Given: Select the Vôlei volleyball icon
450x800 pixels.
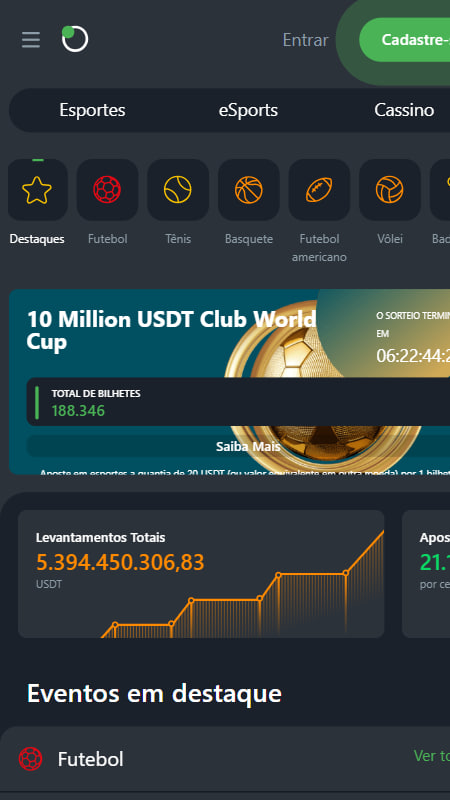Looking at the screenshot, I should [x=390, y=190].
